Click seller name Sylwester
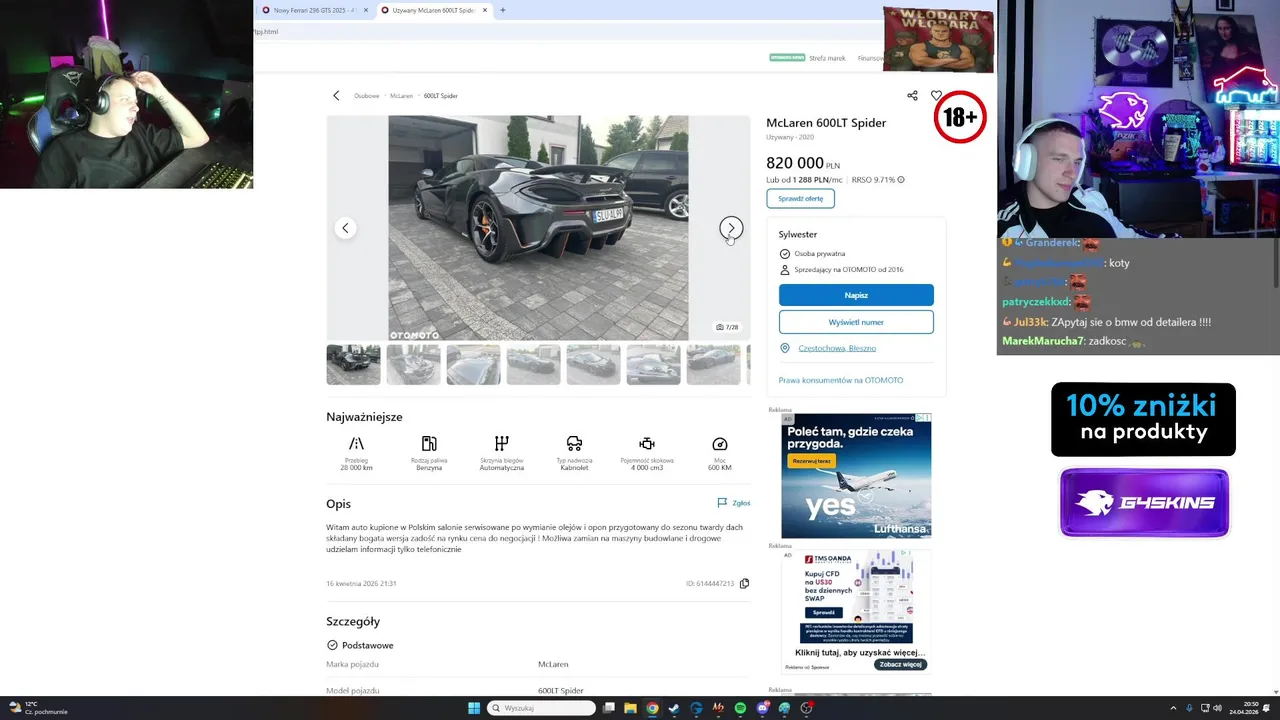The height and width of the screenshot is (720, 1280). coord(798,234)
